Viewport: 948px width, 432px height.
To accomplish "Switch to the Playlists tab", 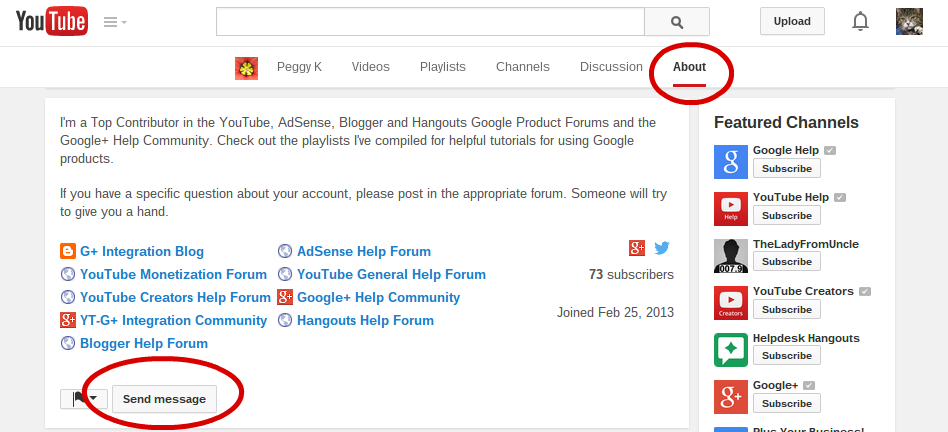I will (443, 67).
